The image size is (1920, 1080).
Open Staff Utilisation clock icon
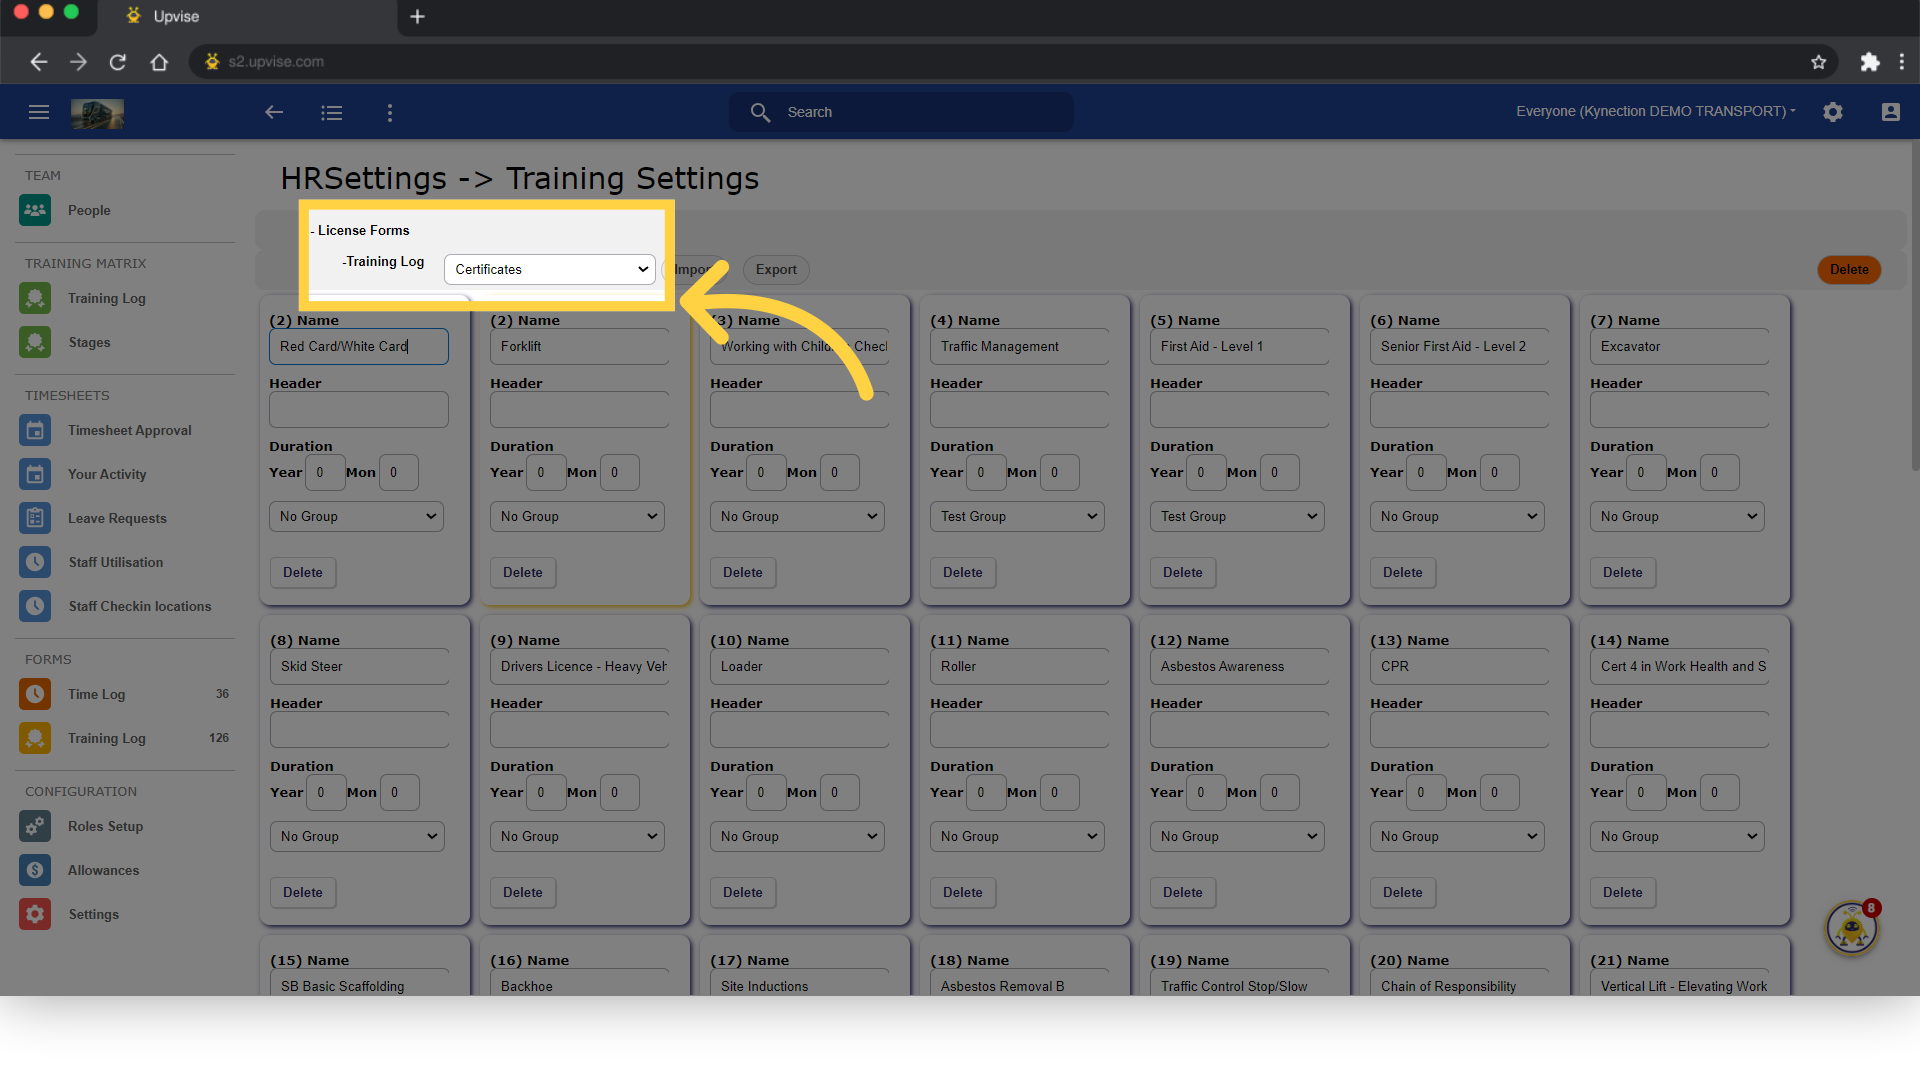tap(35, 562)
